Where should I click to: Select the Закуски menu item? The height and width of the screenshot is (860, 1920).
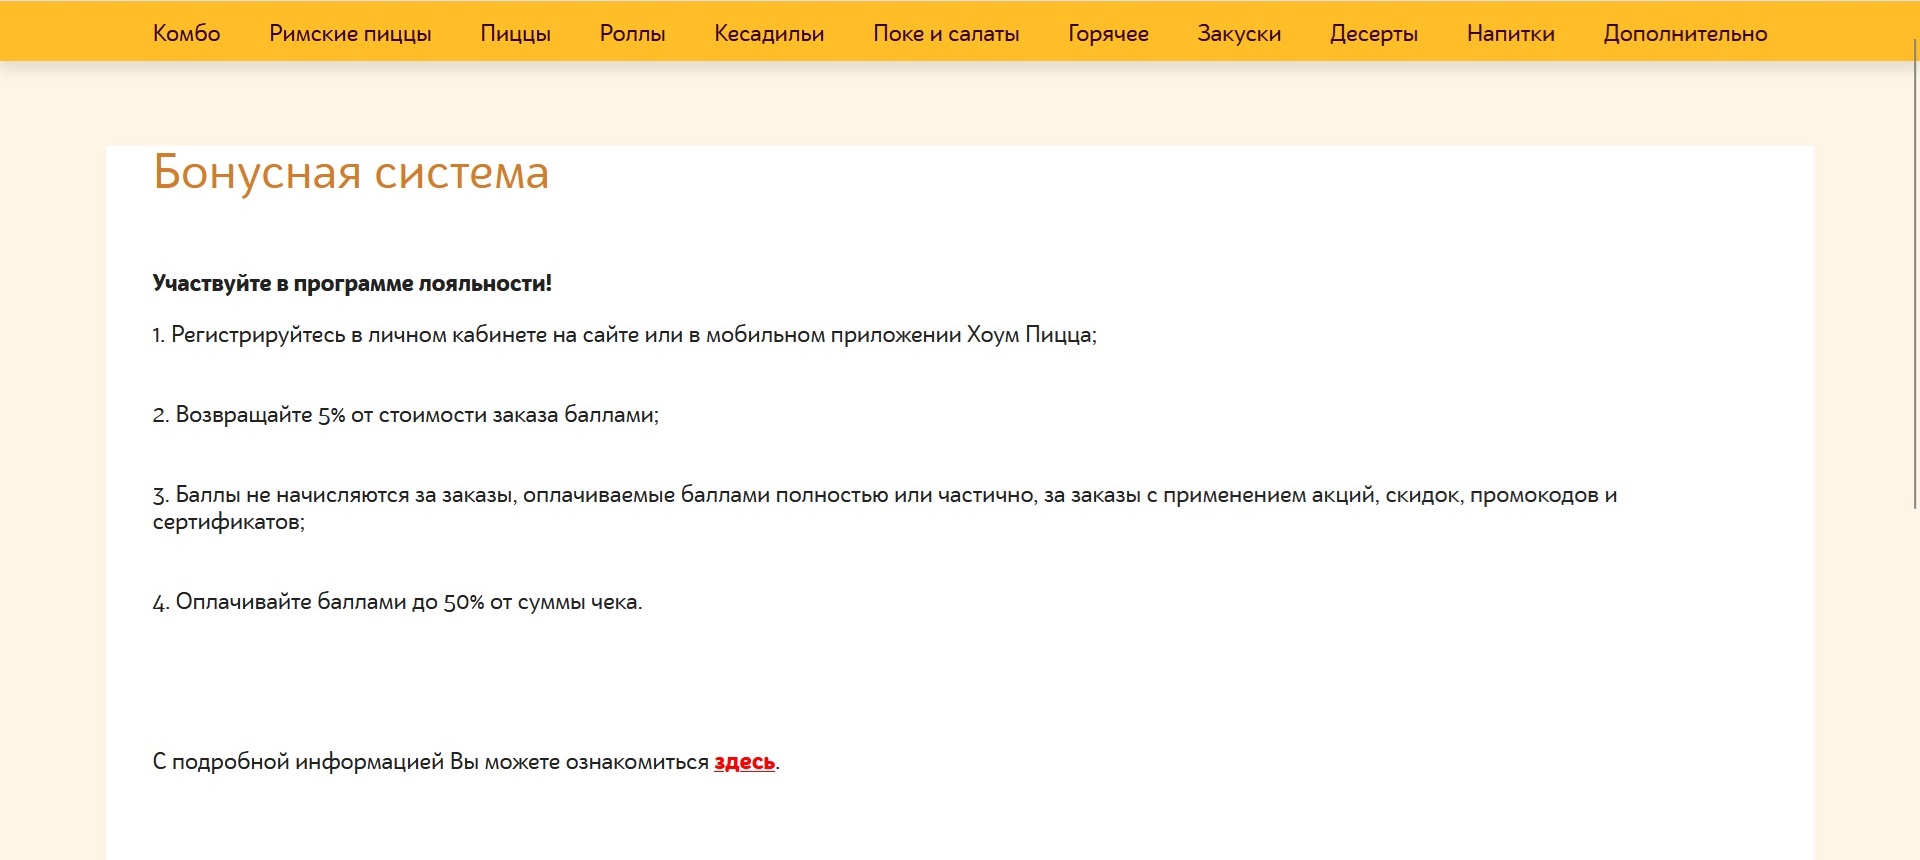point(1239,33)
